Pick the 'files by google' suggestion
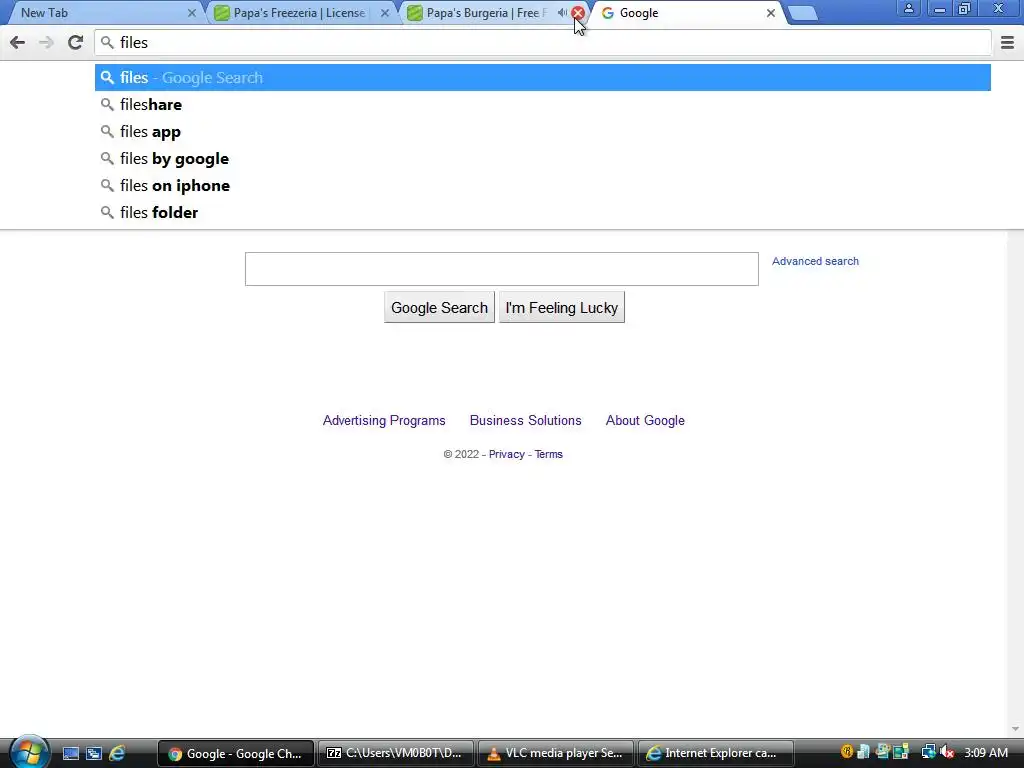Image resolution: width=1024 pixels, height=768 pixels. 543,159
